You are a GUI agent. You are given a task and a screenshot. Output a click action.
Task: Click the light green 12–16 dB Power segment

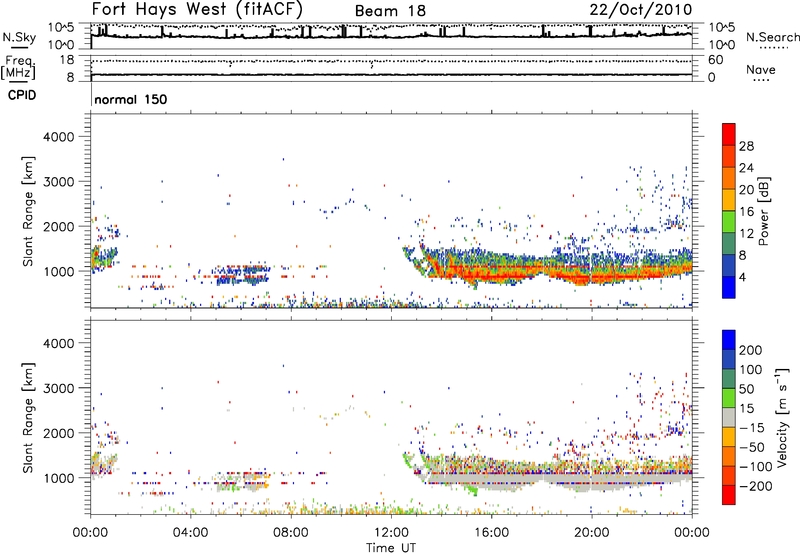pyautogui.click(x=729, y=222)
